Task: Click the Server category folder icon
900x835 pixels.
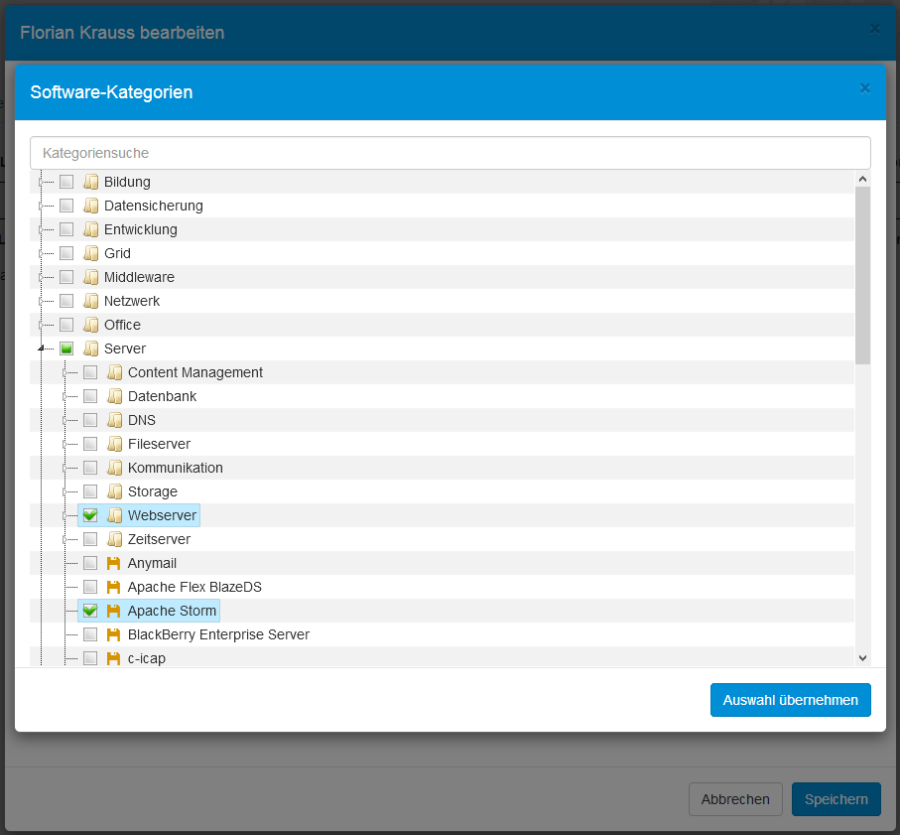Action: coord(90,348)
